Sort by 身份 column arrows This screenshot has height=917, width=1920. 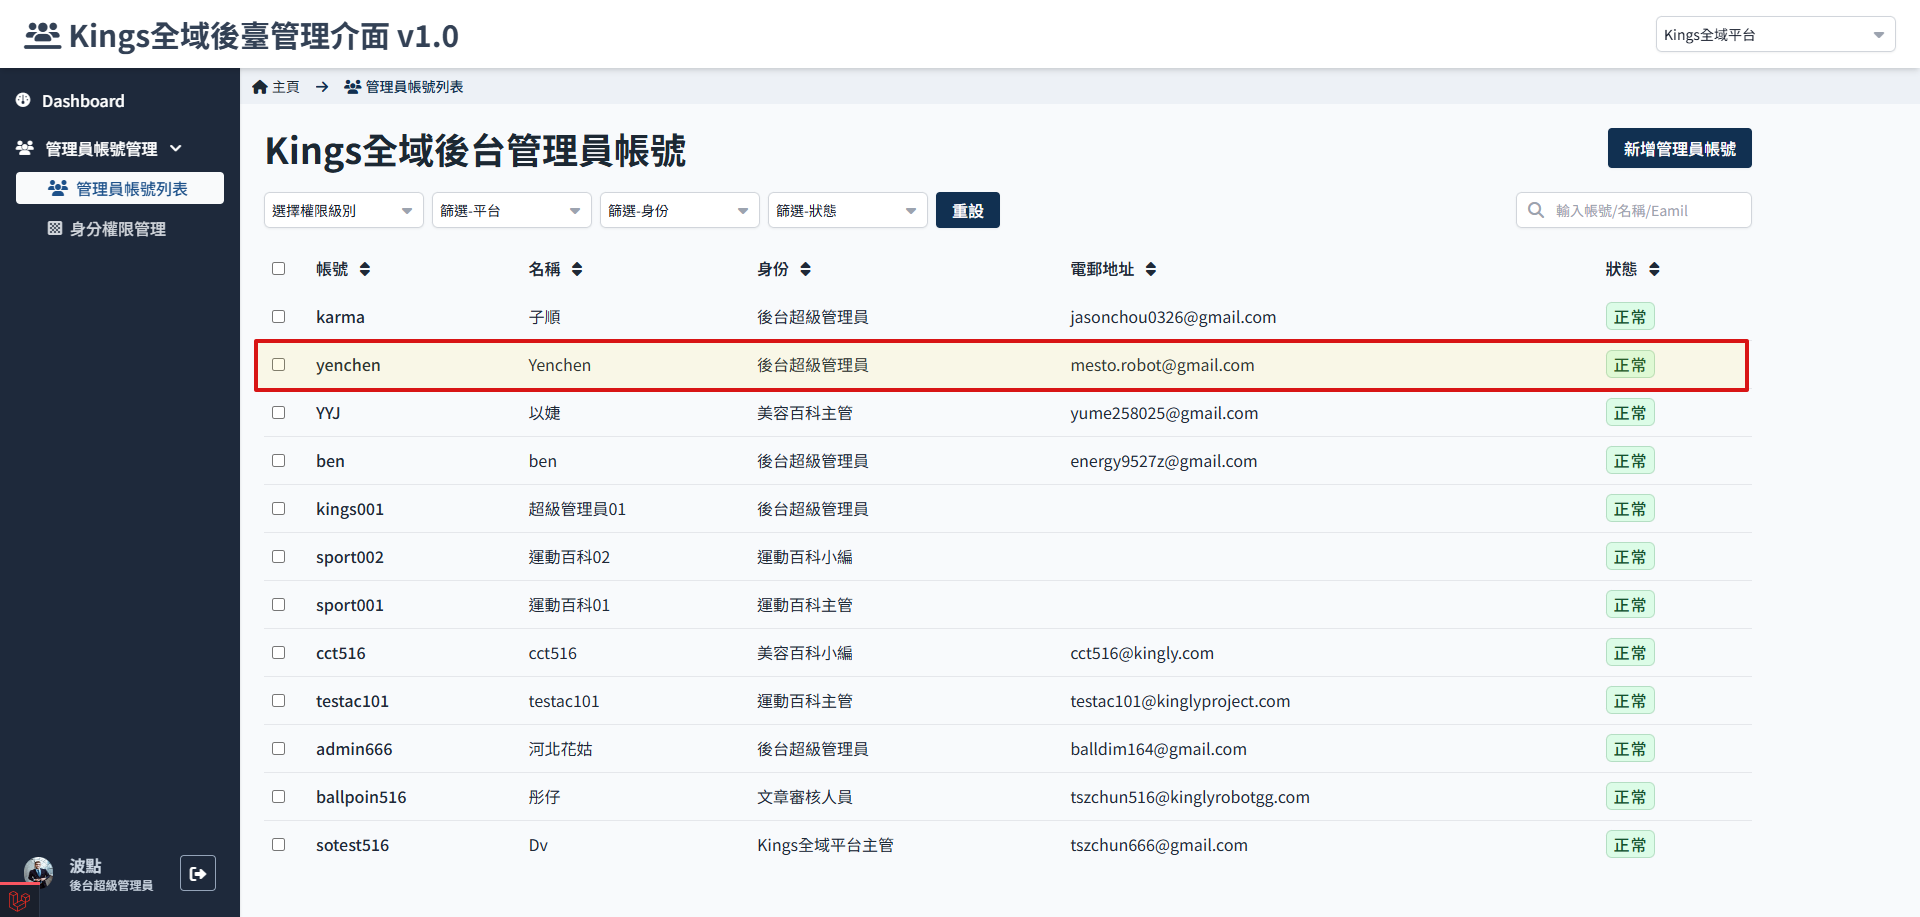coord(806,269)
